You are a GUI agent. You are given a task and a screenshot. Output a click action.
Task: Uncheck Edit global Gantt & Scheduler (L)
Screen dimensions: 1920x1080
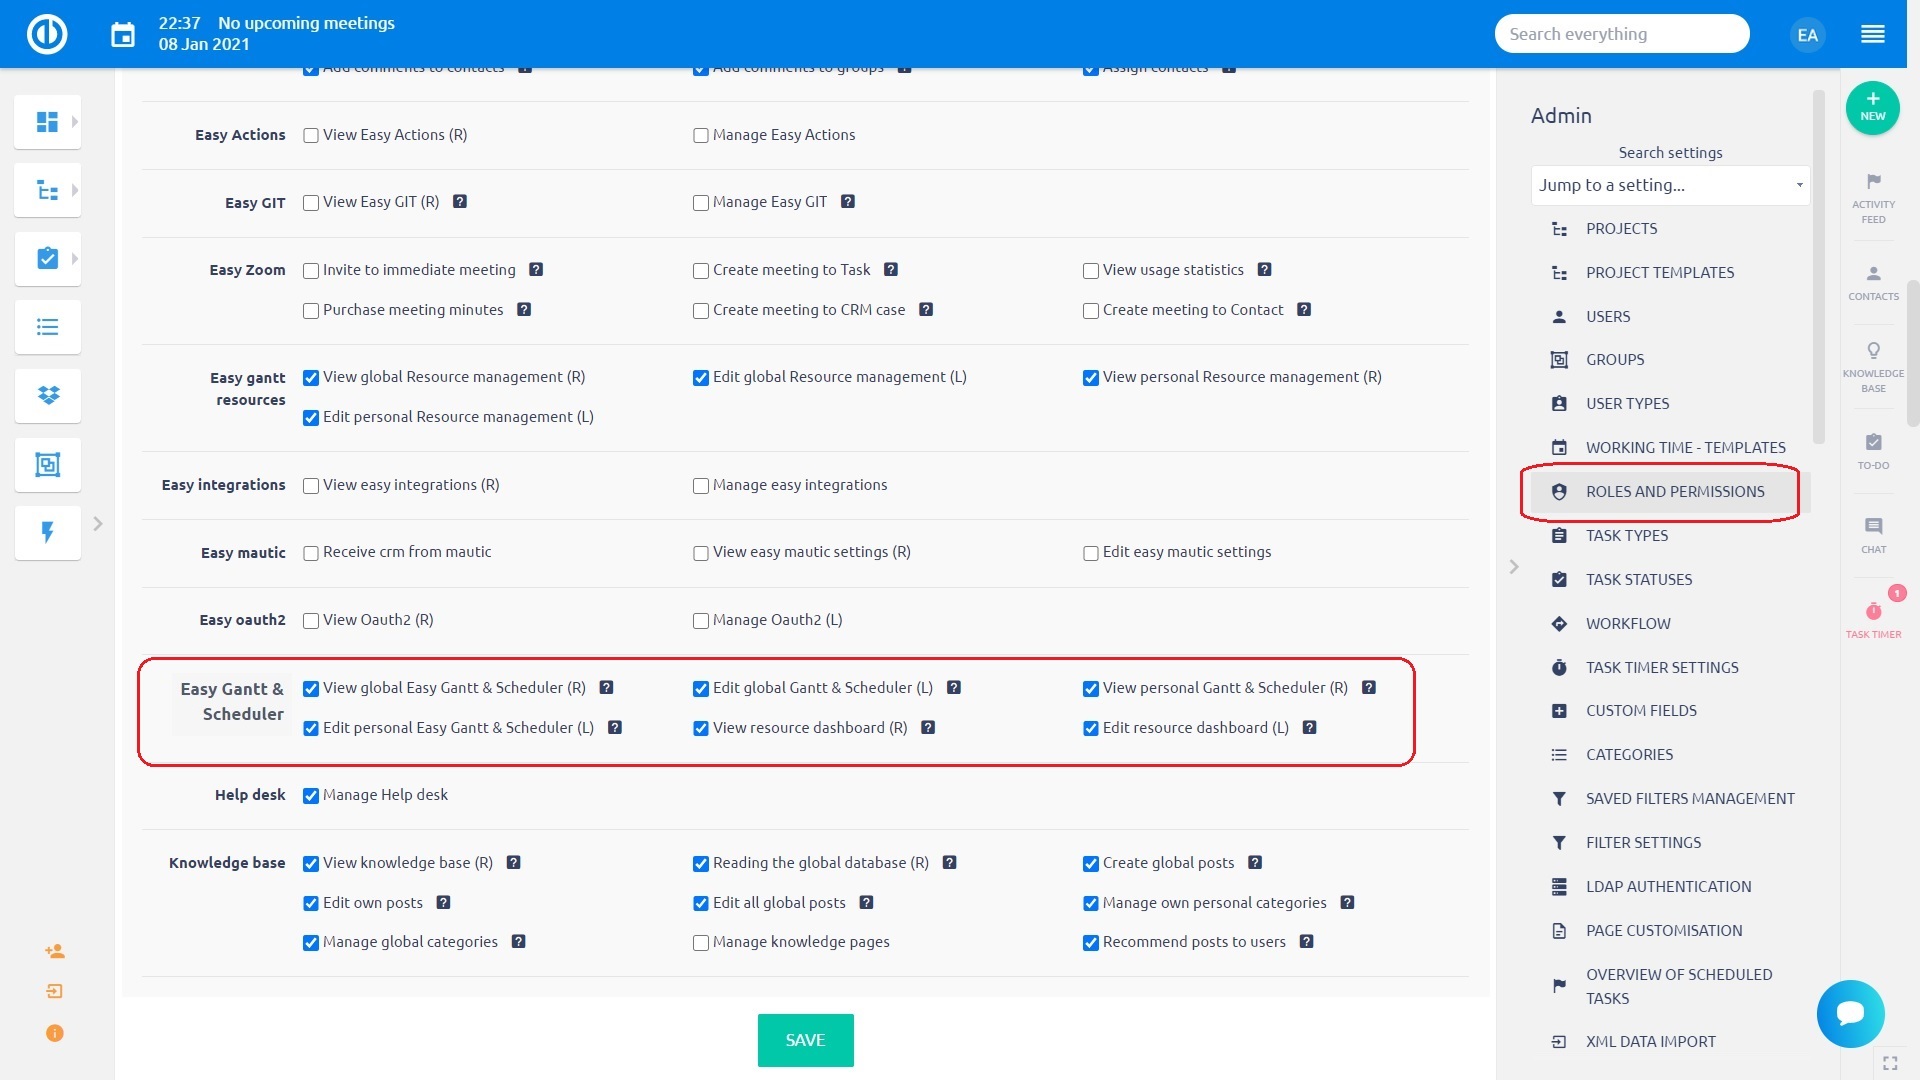(701, 689)
